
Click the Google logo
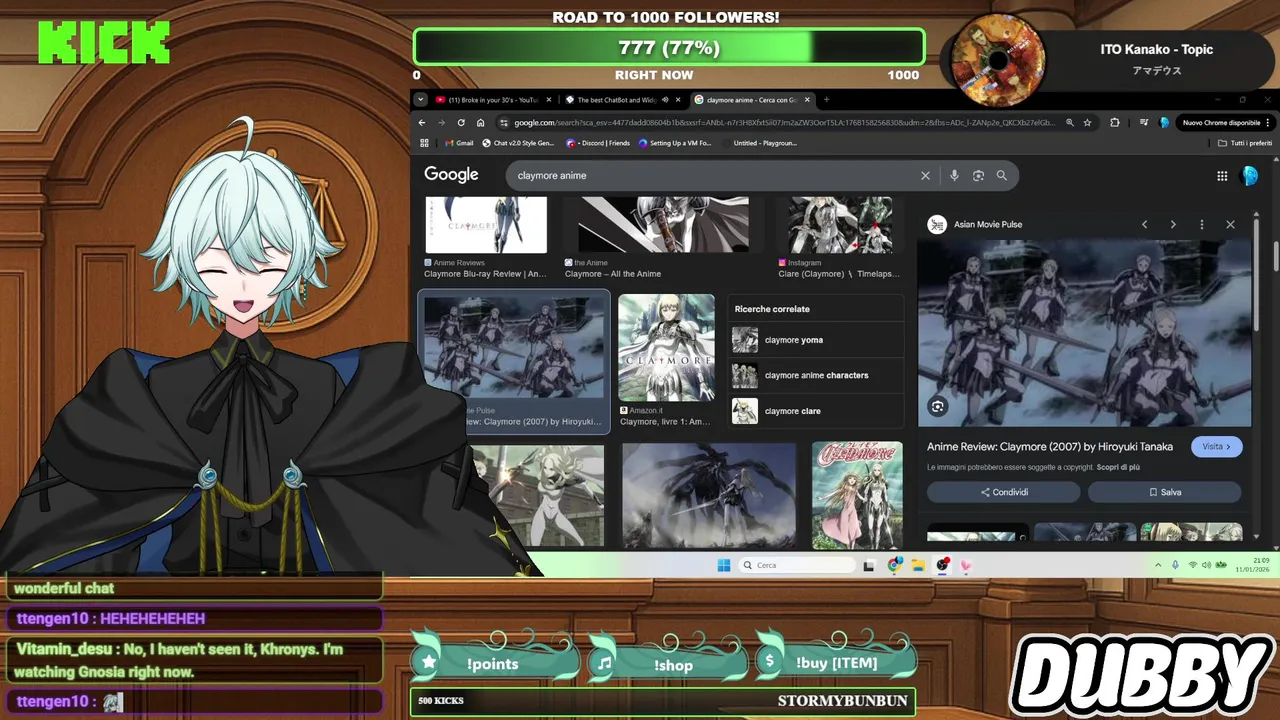pos(451,175)
